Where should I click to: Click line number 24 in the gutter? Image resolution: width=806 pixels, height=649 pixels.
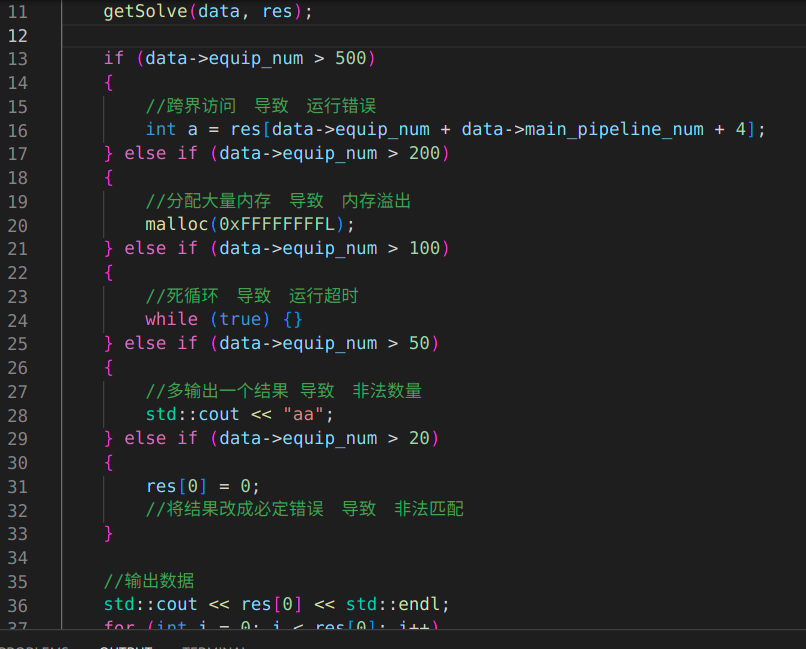point(18,319)
